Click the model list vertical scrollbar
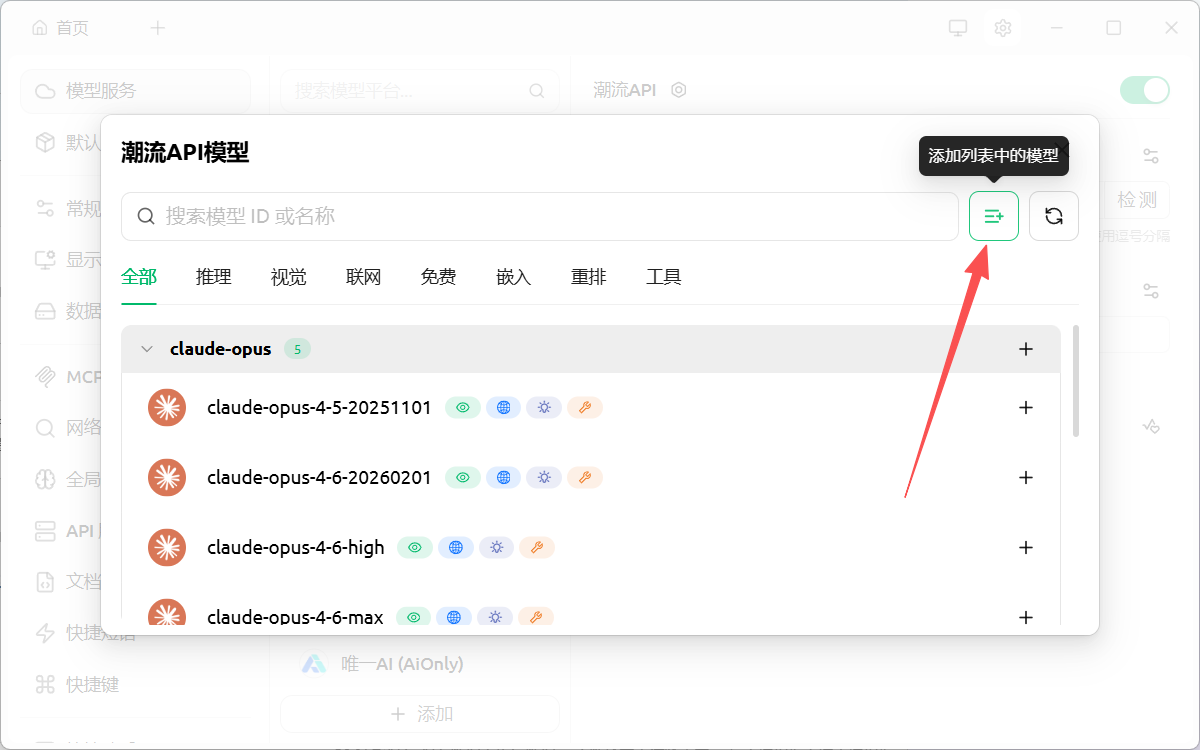1200x750 pixels. [1076, 380]
